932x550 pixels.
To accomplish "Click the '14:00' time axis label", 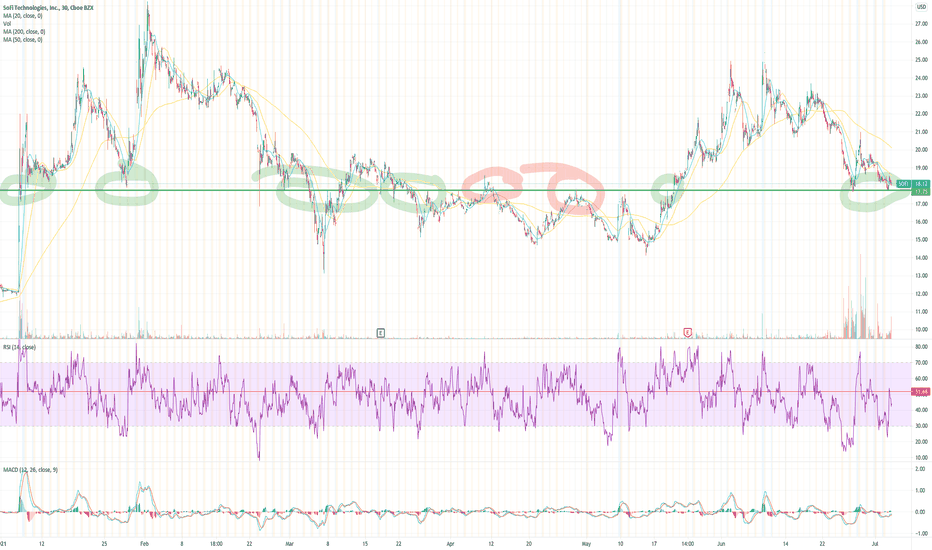I will (688, 543).
